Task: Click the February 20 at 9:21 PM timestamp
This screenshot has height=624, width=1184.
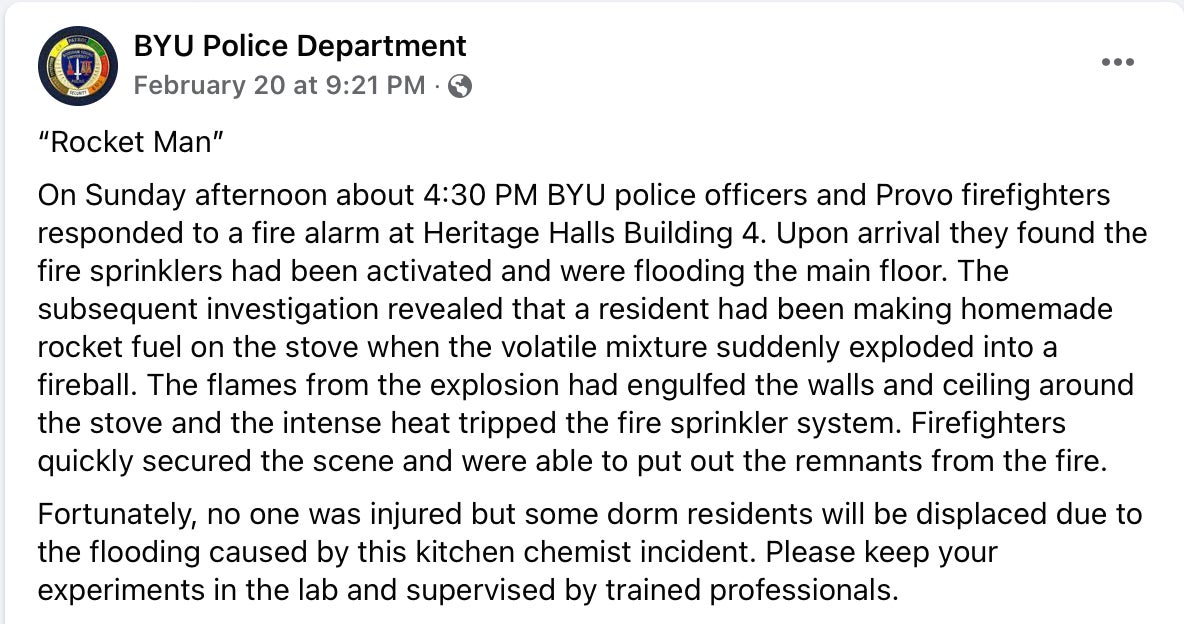Action: (x=279, y=85)
